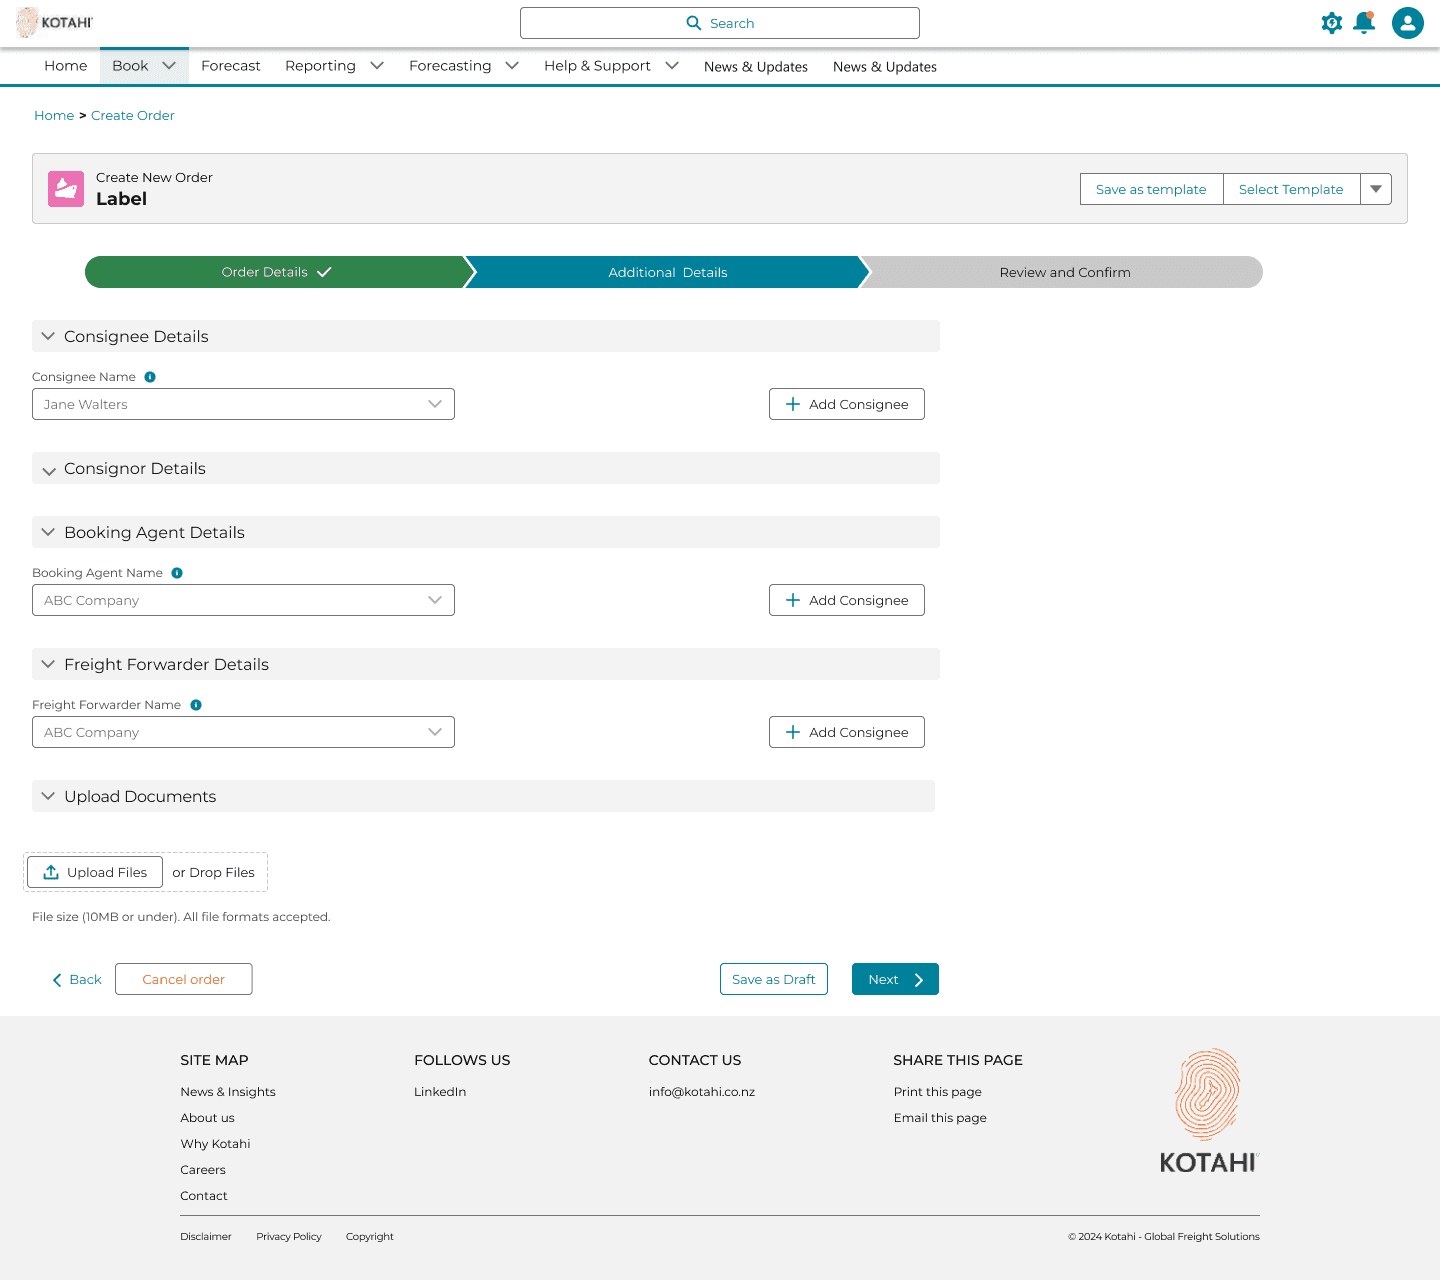
Task: Open the Help & Support menu
Action: tap(611, 66)
